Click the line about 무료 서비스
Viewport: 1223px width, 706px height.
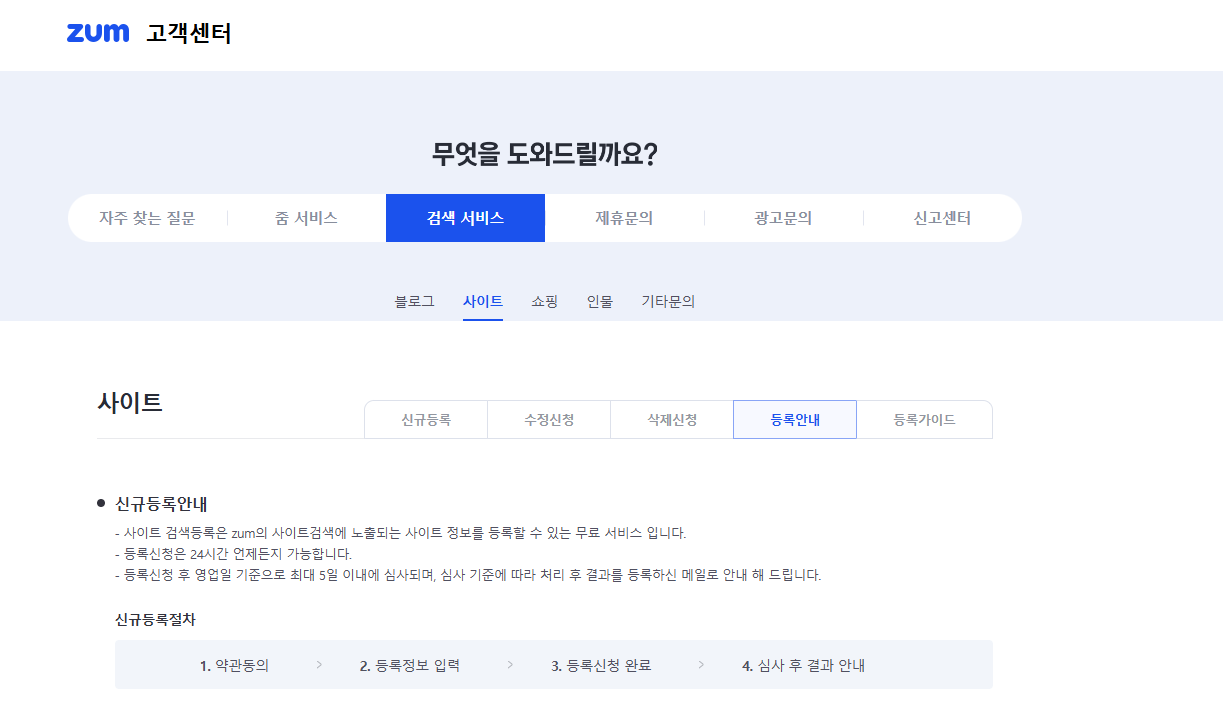(x=401, y=533)
